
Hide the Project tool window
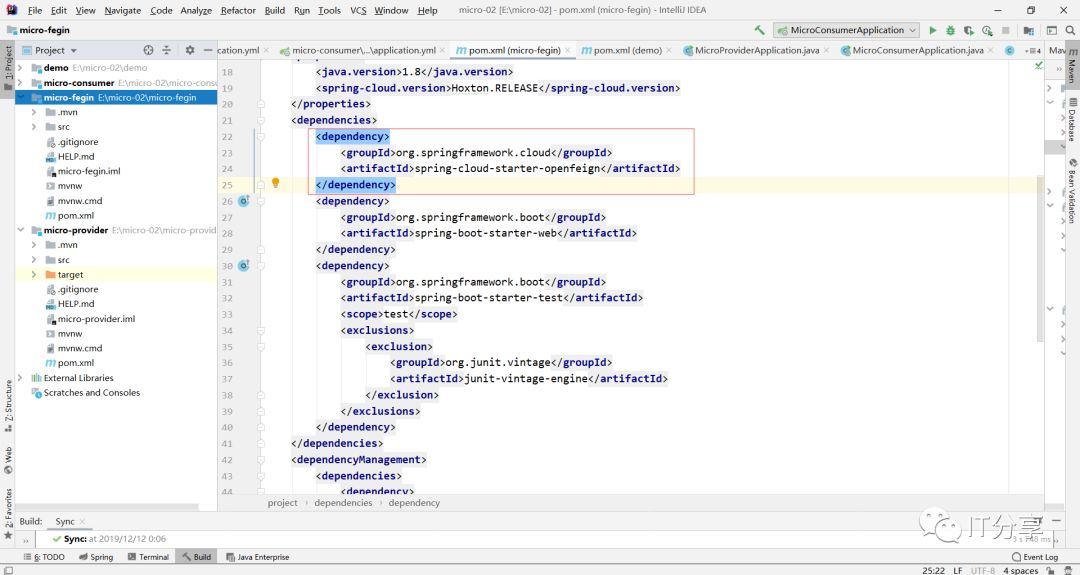(x=207, y=50)
